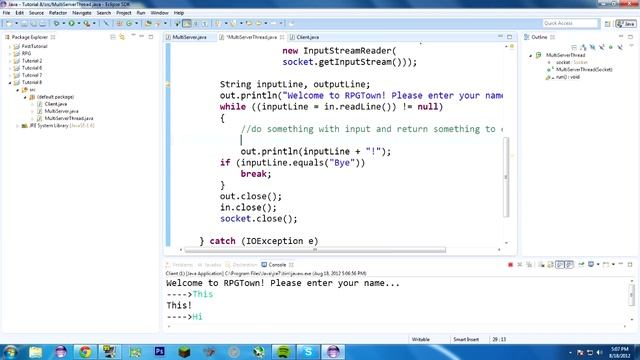The image size is (640, 360).
Task: Click the Run External Tools icon
Action: 87,23
